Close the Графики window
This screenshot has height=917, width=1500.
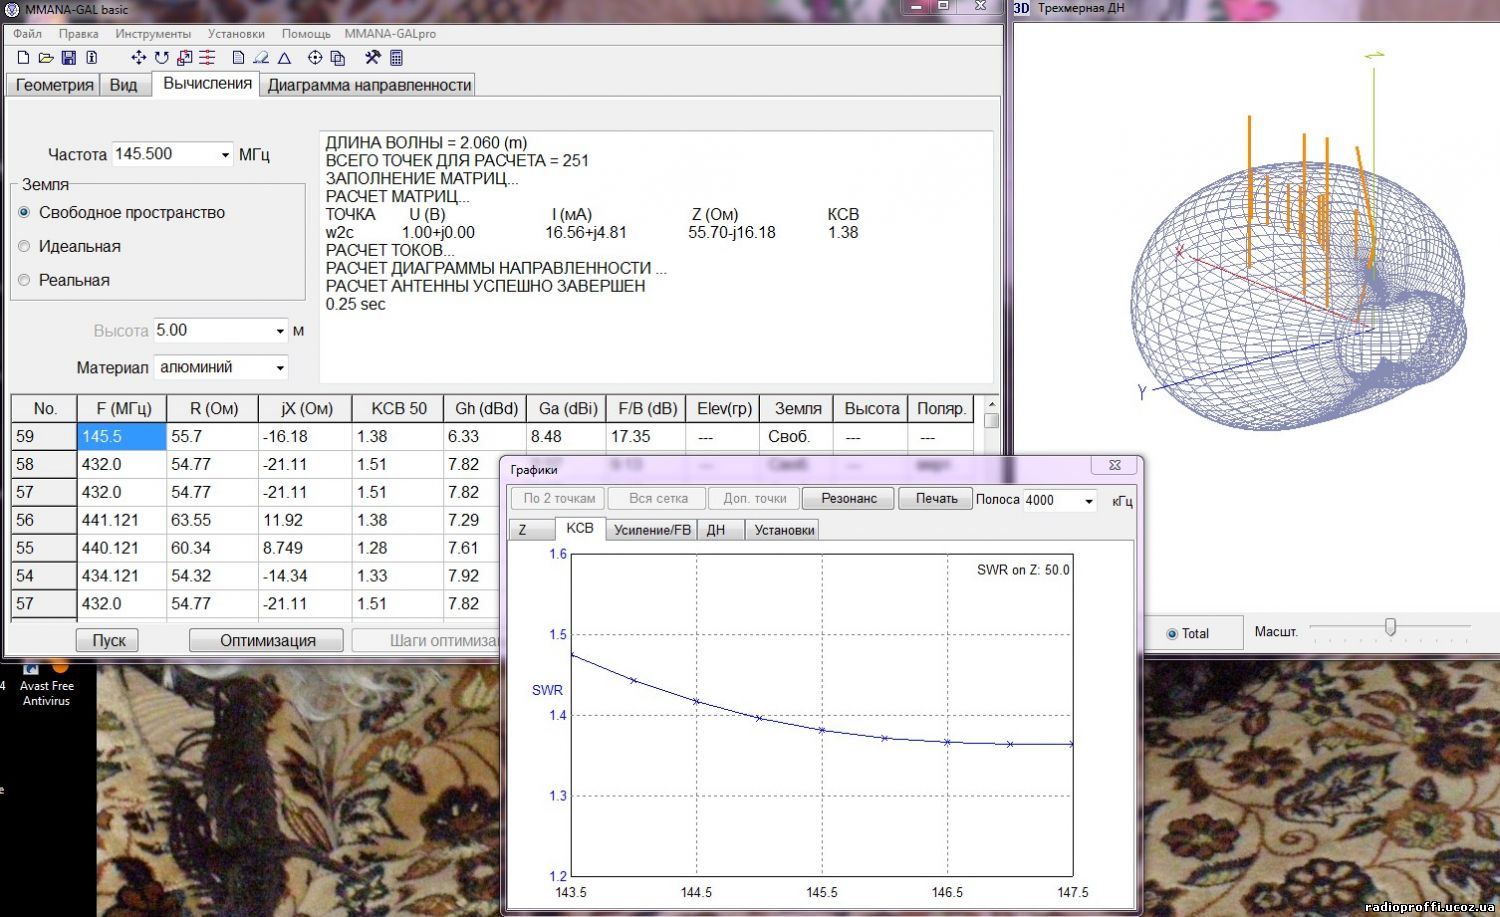point(1114,465)
